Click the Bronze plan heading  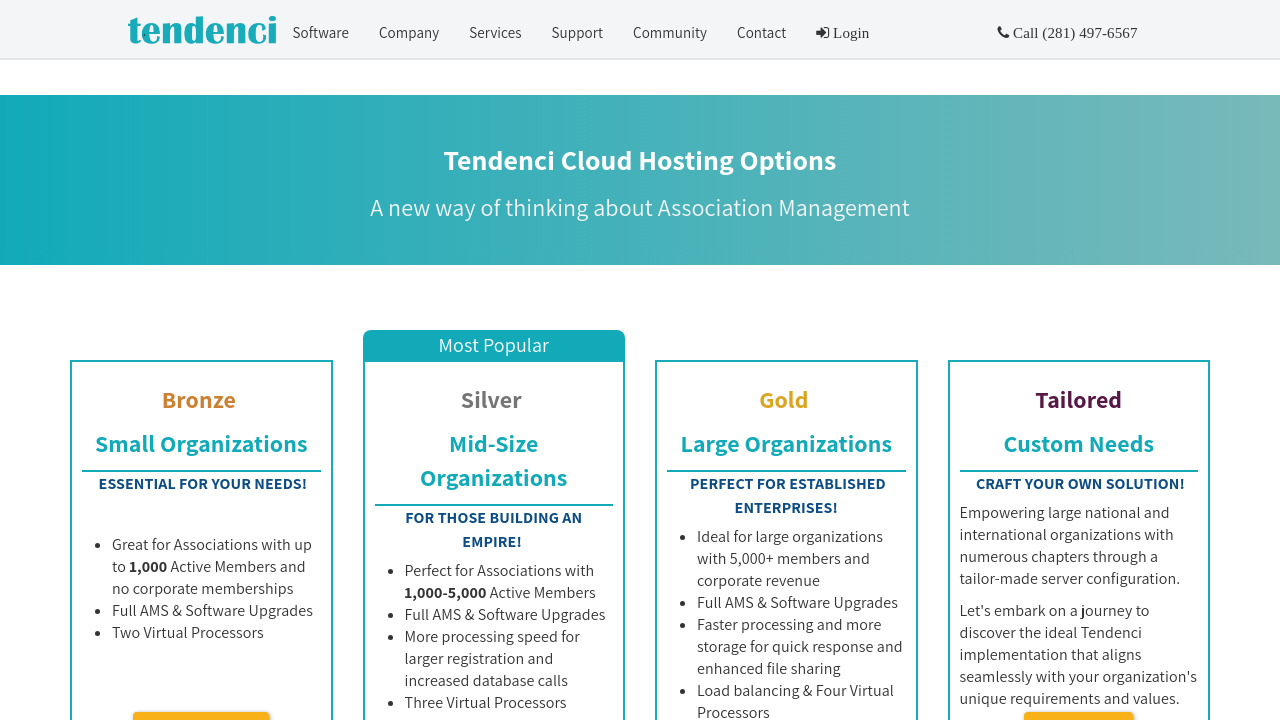point(199,400)
